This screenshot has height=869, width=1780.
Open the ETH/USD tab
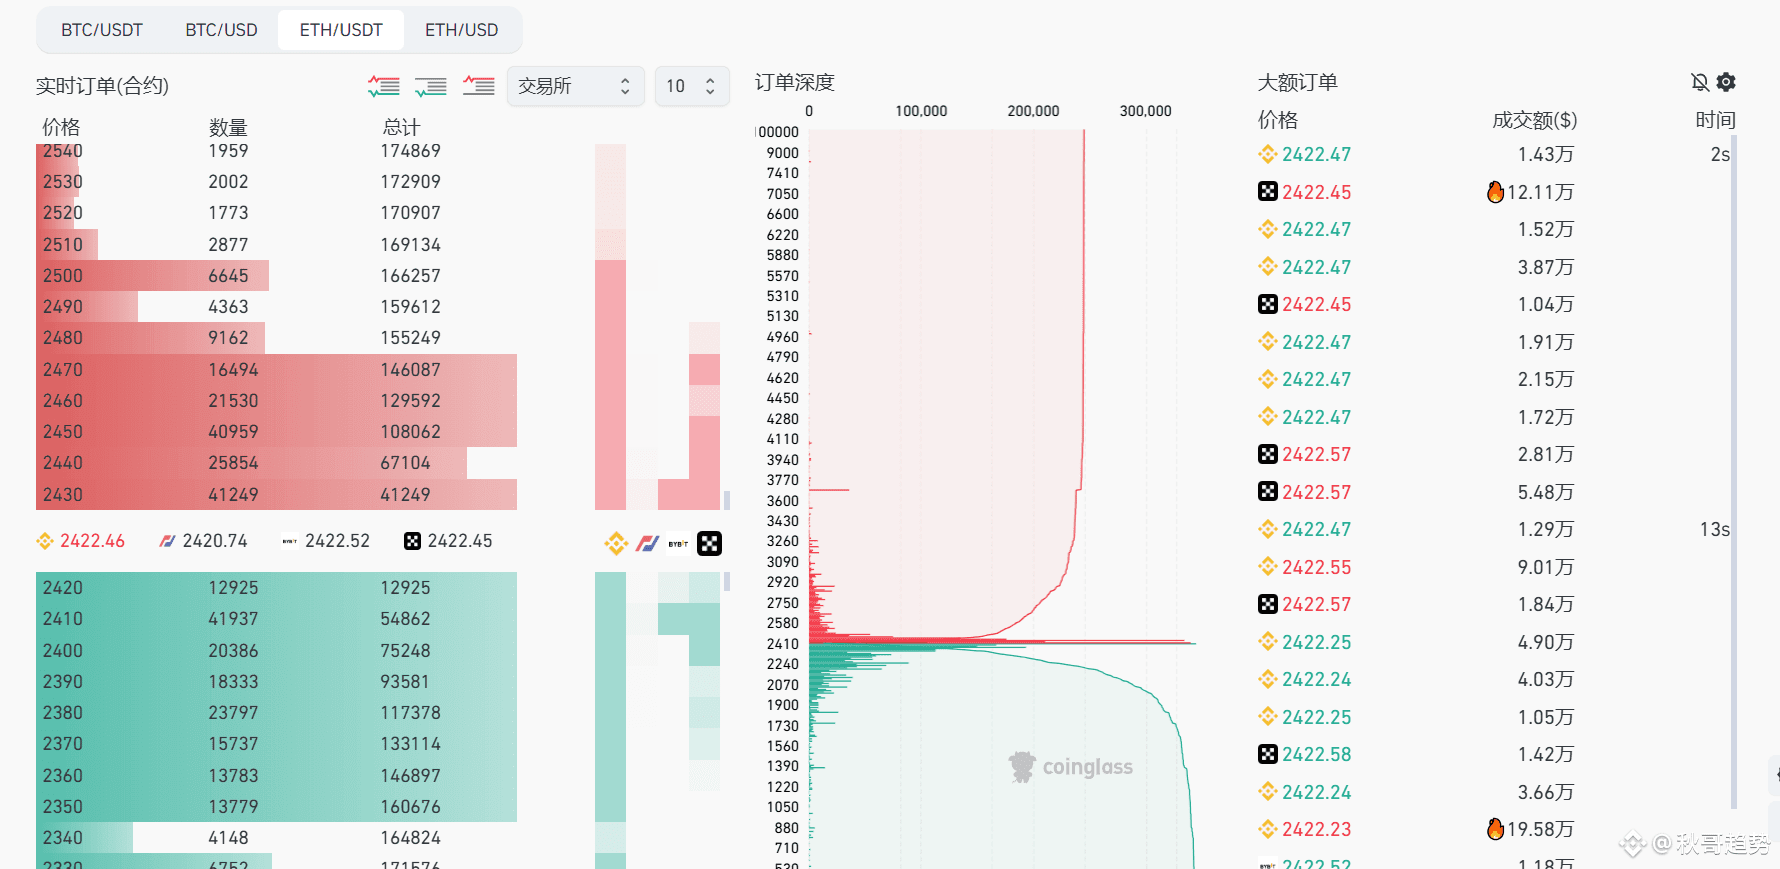pyautogui.click(x=461, y=30)
